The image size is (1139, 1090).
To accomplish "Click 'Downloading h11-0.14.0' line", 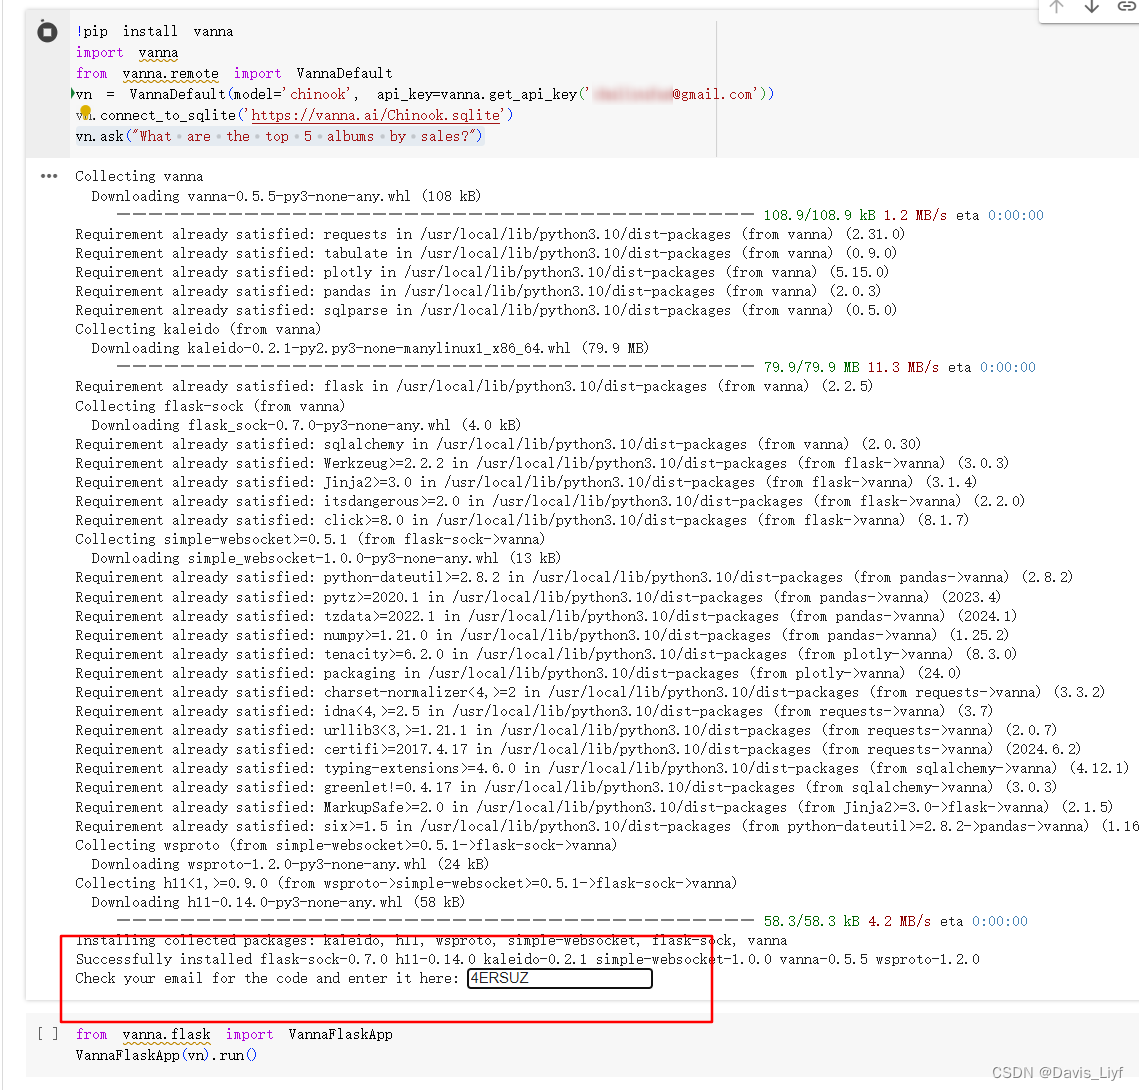I will [x=277, y=902].
